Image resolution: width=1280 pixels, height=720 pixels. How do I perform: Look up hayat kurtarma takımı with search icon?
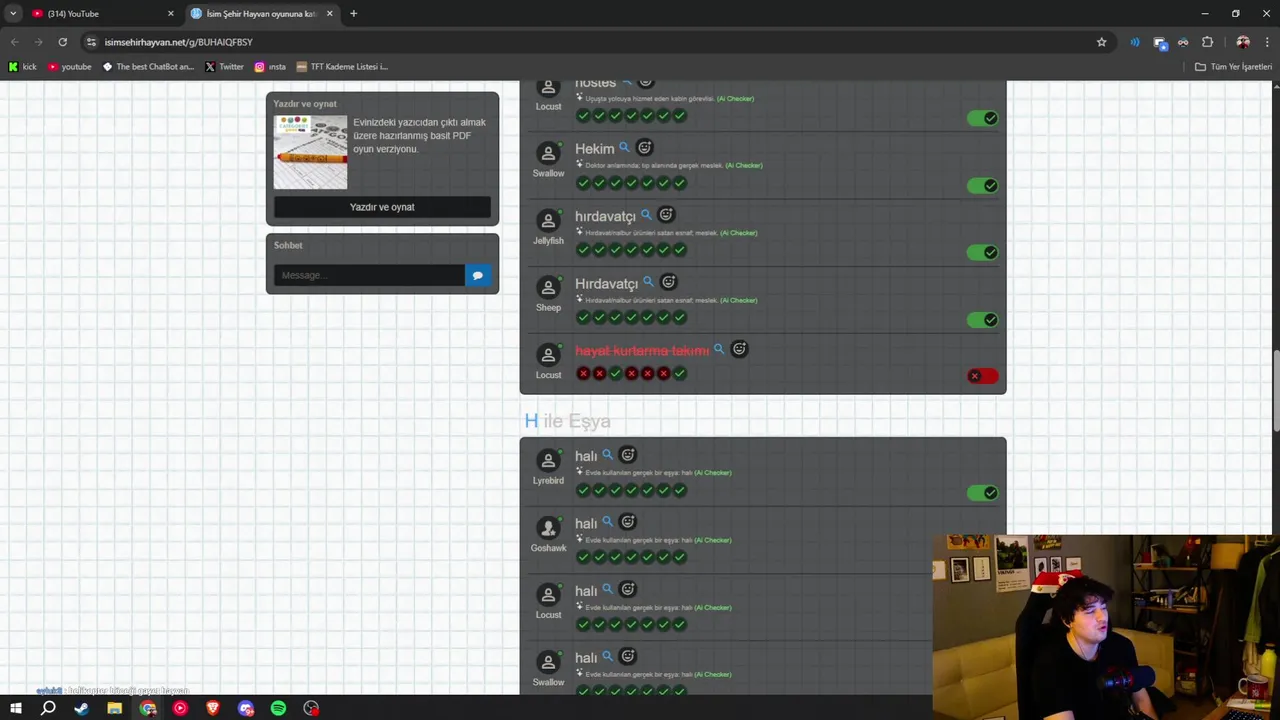click(718, 349)
